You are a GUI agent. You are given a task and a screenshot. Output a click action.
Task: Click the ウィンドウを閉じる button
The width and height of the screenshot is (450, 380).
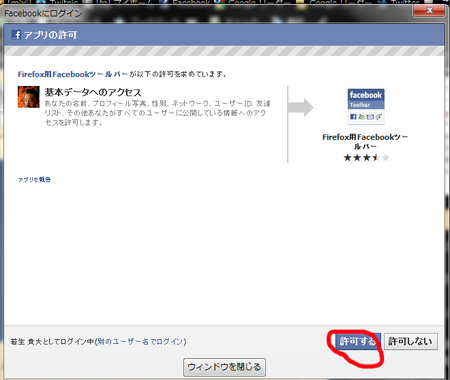click(x=224, y=367)
